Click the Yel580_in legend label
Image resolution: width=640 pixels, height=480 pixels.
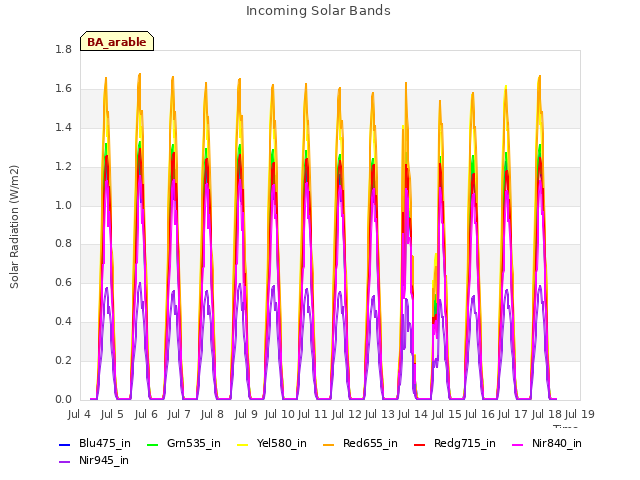point(282,444)
